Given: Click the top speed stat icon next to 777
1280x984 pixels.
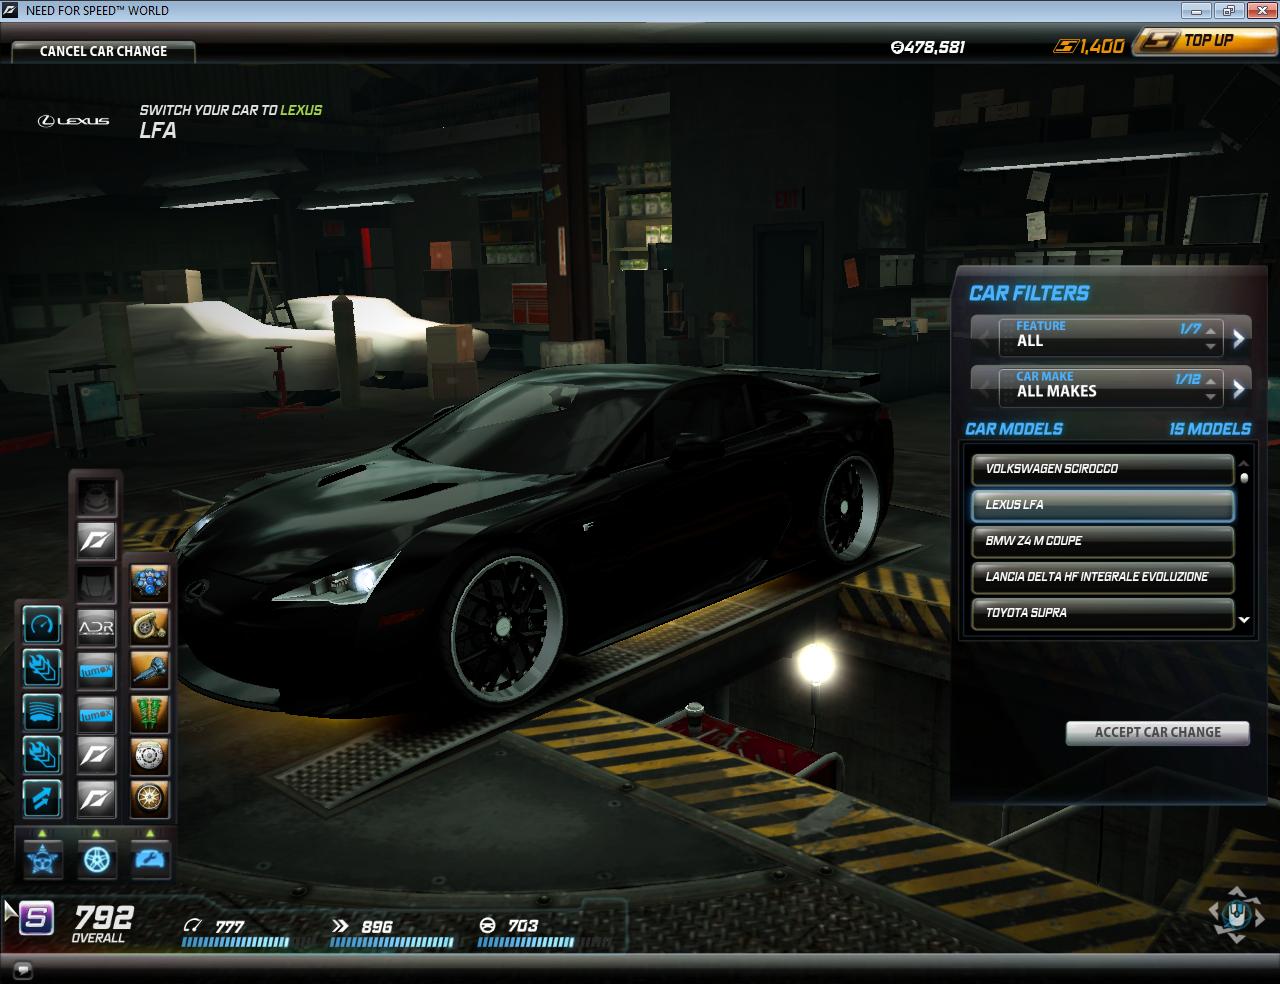Looking at the screenshot, I should click(x=193, y=926).
